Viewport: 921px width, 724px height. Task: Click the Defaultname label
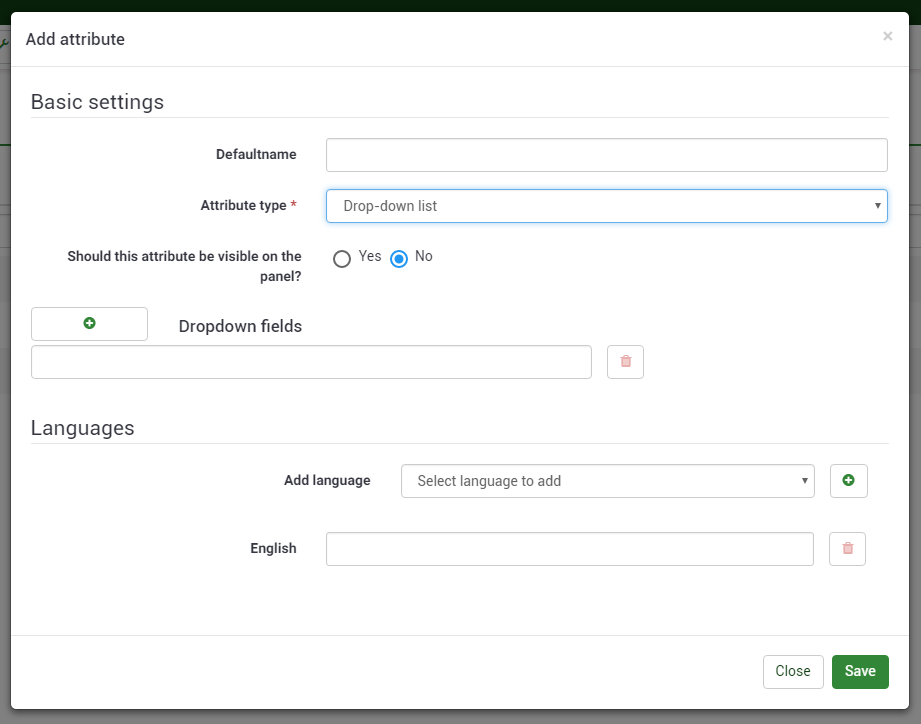coord(256,155)
